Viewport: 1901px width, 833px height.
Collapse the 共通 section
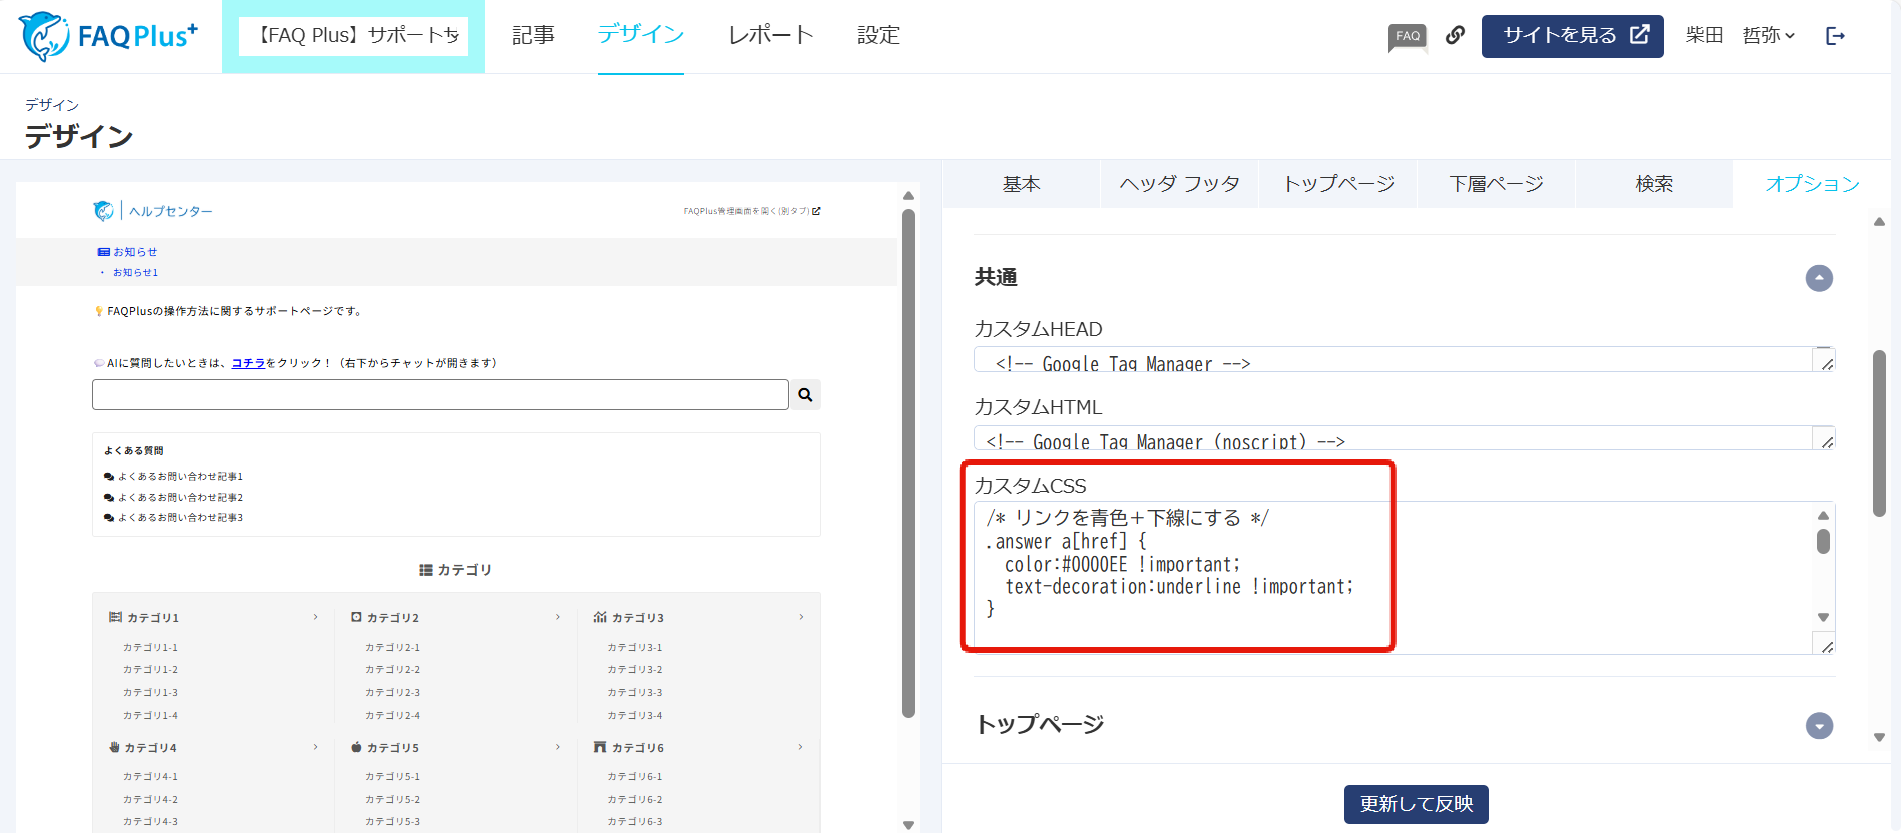pyautogui.click(x=1819, y=278)
